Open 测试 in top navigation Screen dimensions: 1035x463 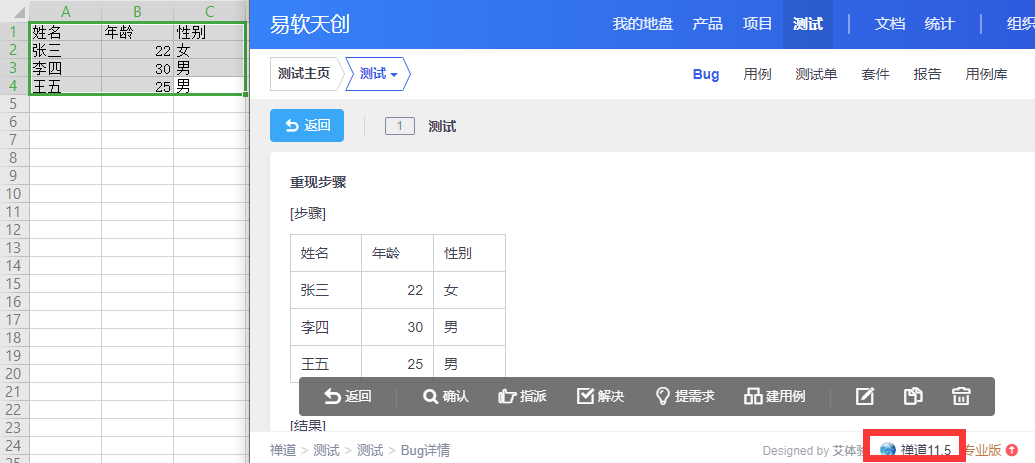pyautogui.click(x=808, y=24)
